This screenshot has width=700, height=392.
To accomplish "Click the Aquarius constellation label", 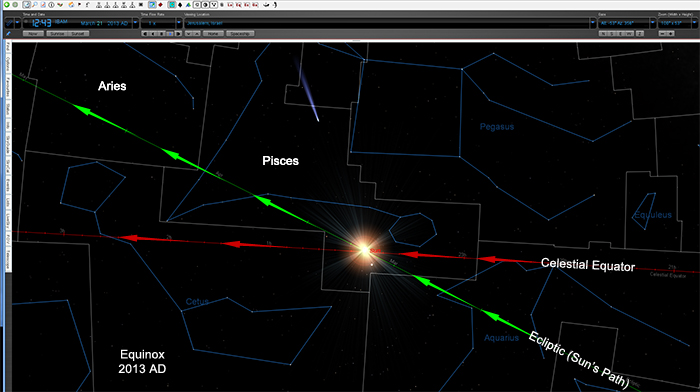I will click(x=501, y=338).
